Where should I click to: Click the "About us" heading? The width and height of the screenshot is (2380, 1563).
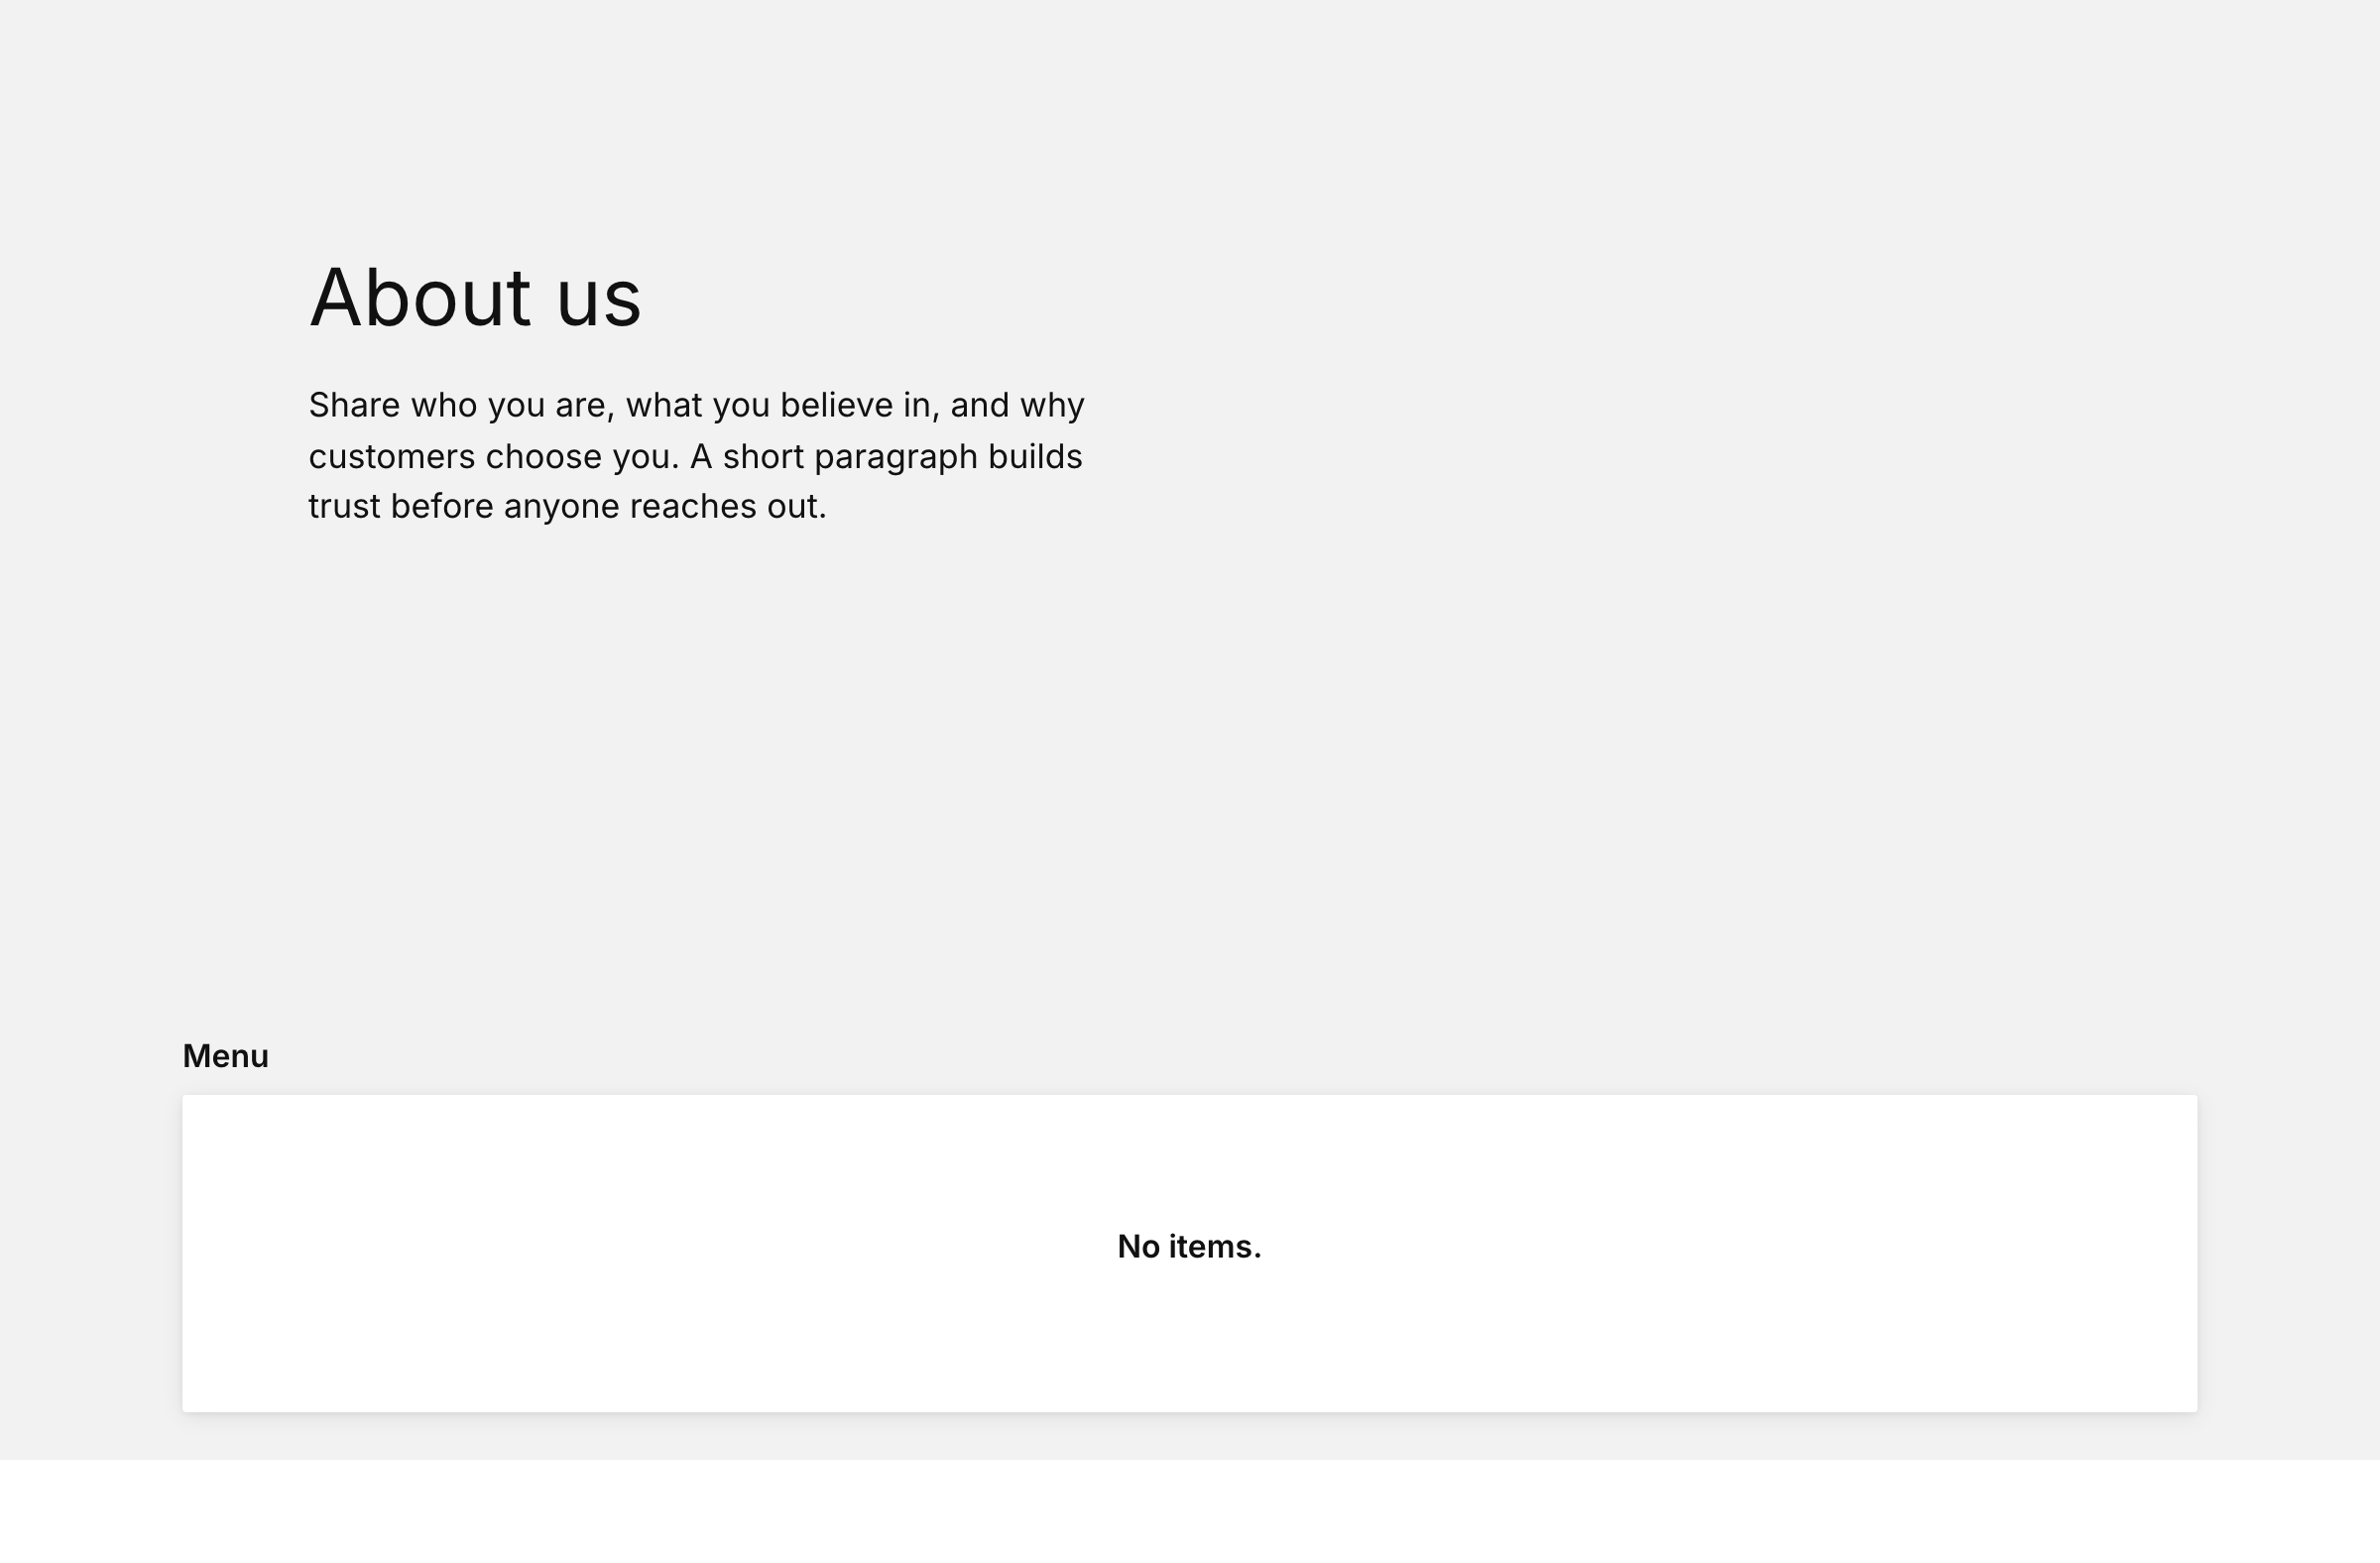[x=475, y=297]
